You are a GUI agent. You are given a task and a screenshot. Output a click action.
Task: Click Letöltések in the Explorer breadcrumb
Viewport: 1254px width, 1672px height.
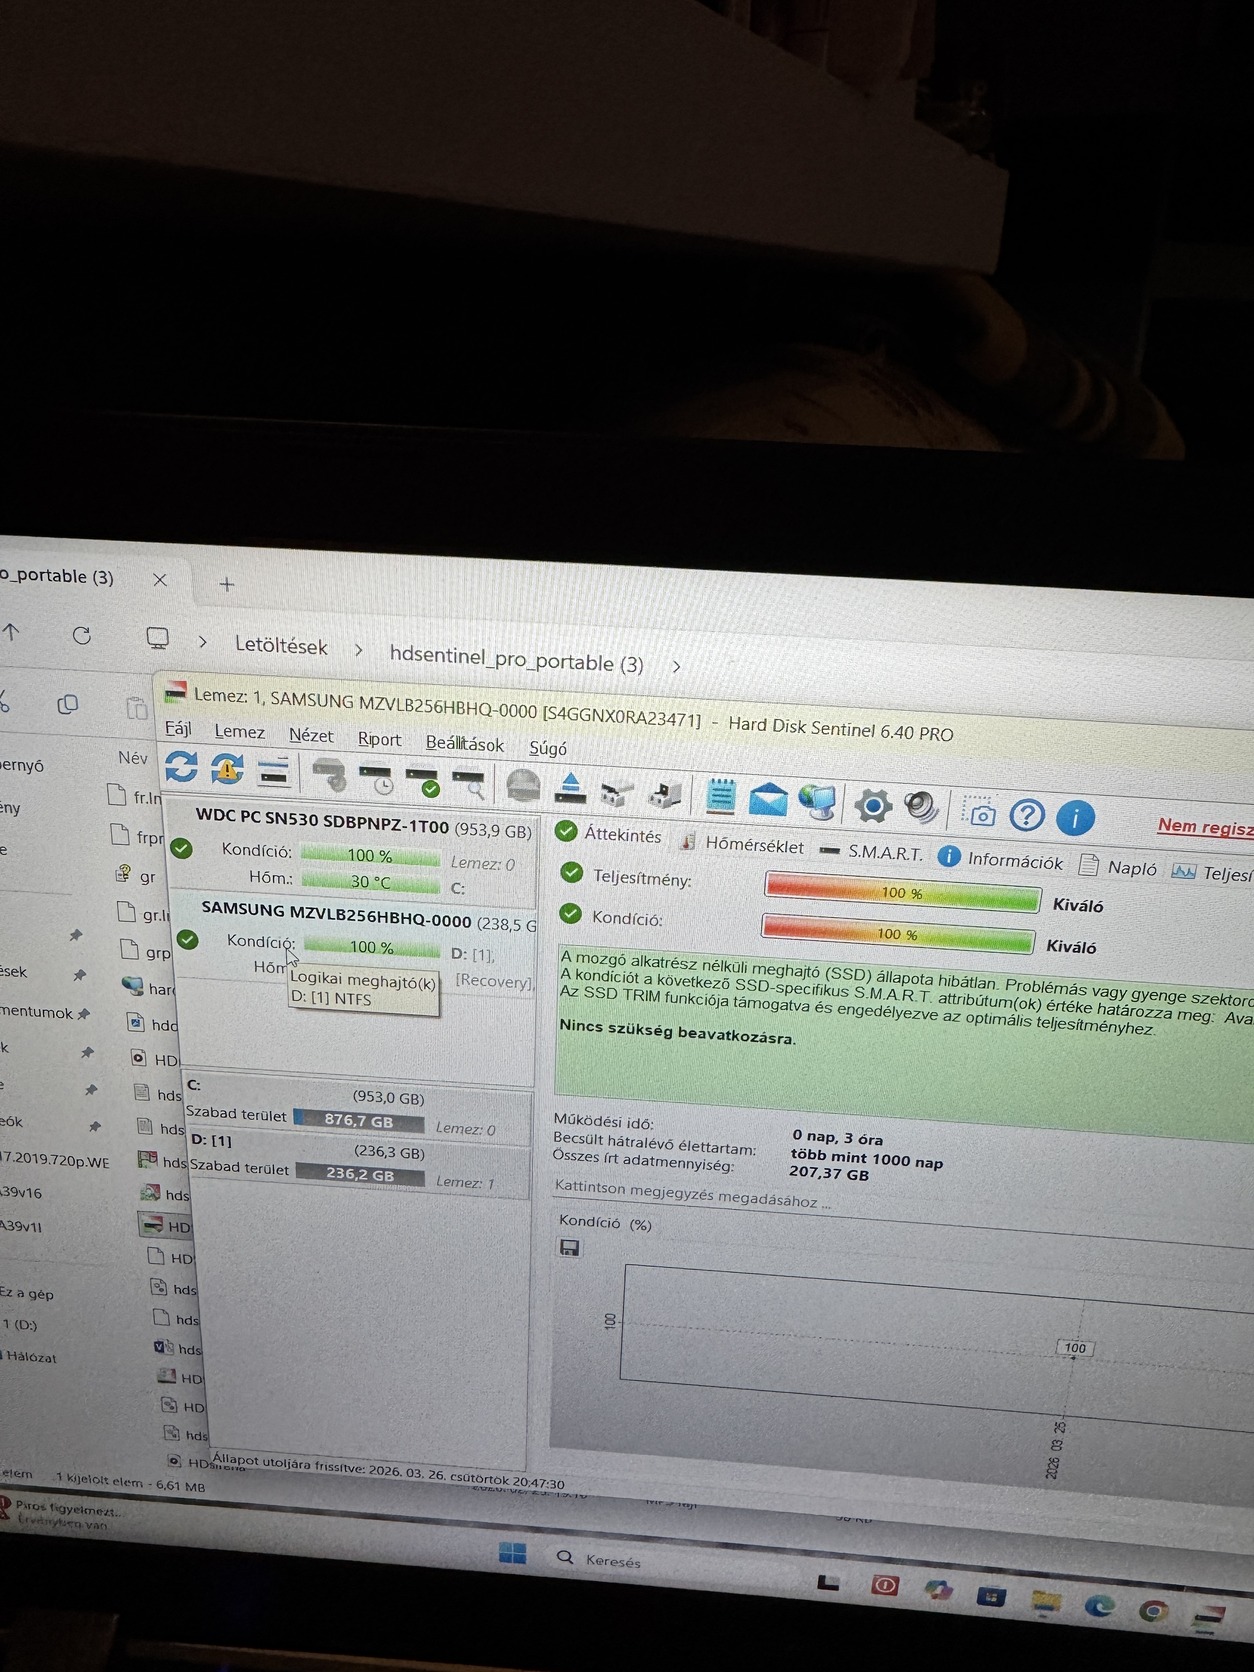coord(281,646)
